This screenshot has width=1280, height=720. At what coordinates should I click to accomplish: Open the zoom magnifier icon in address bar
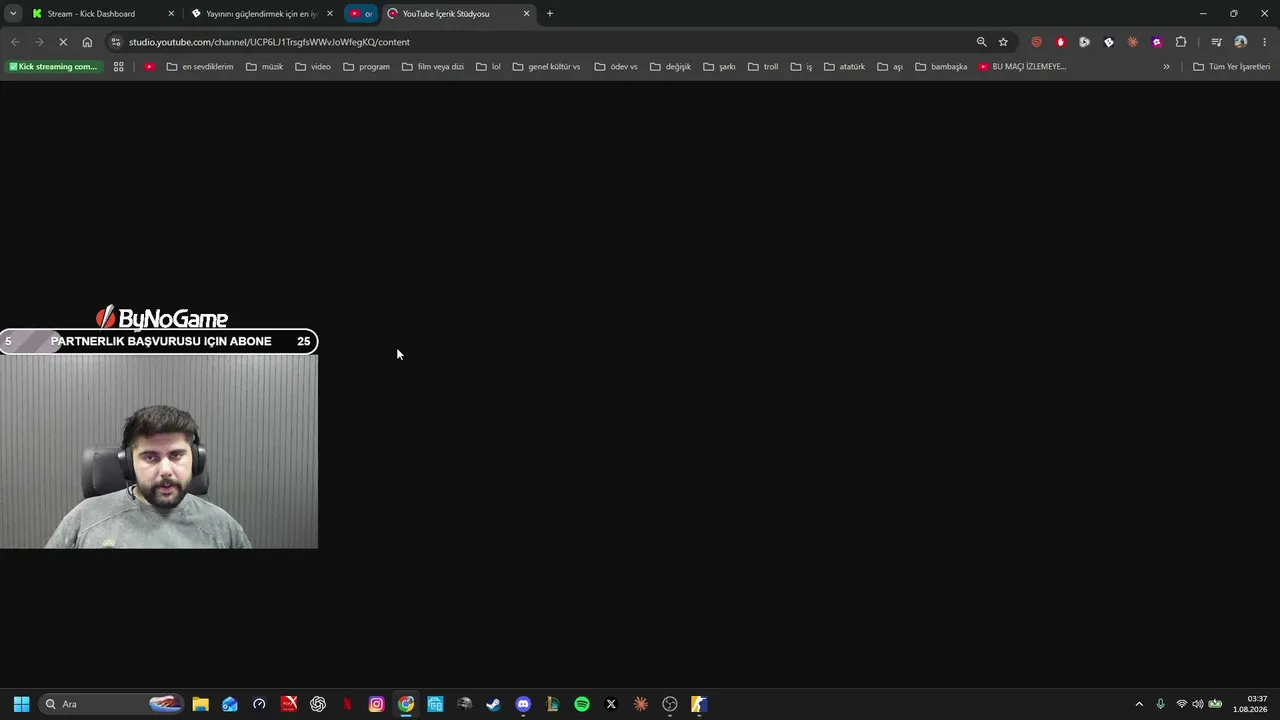pyautogui.click(x=981, y=42)
